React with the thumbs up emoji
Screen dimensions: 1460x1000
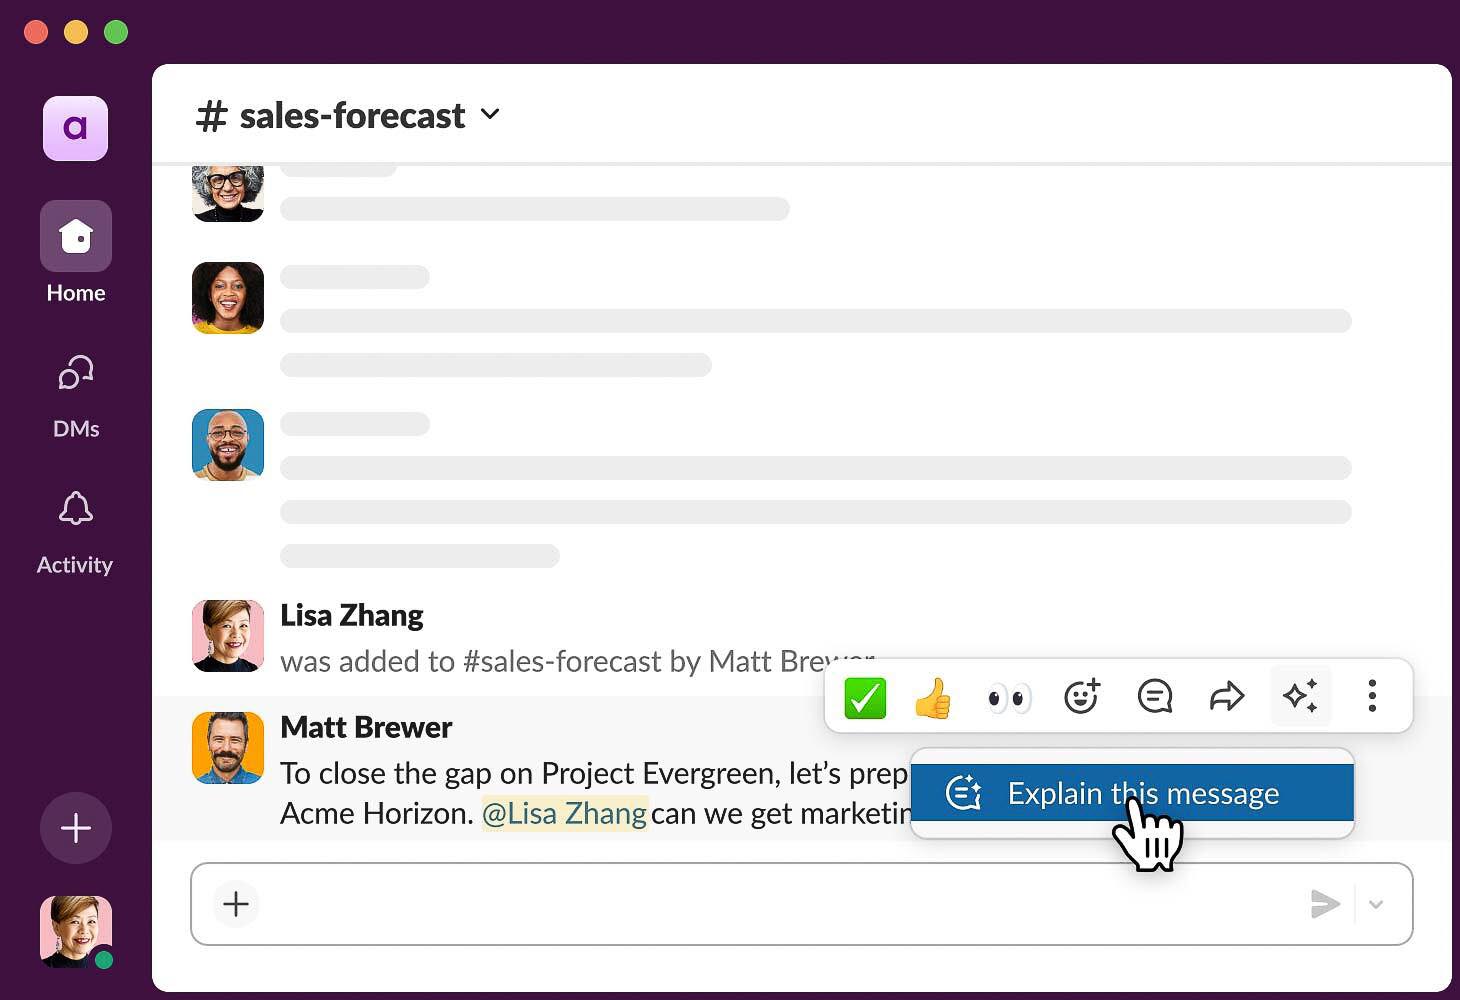point(933,697)
